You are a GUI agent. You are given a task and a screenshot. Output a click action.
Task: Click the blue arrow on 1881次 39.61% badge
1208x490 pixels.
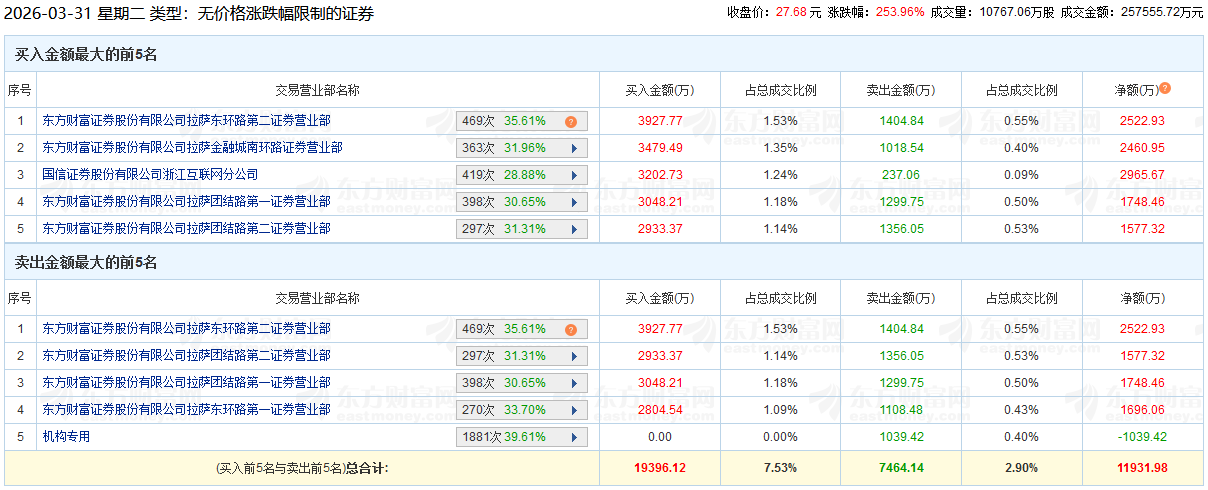574,437
